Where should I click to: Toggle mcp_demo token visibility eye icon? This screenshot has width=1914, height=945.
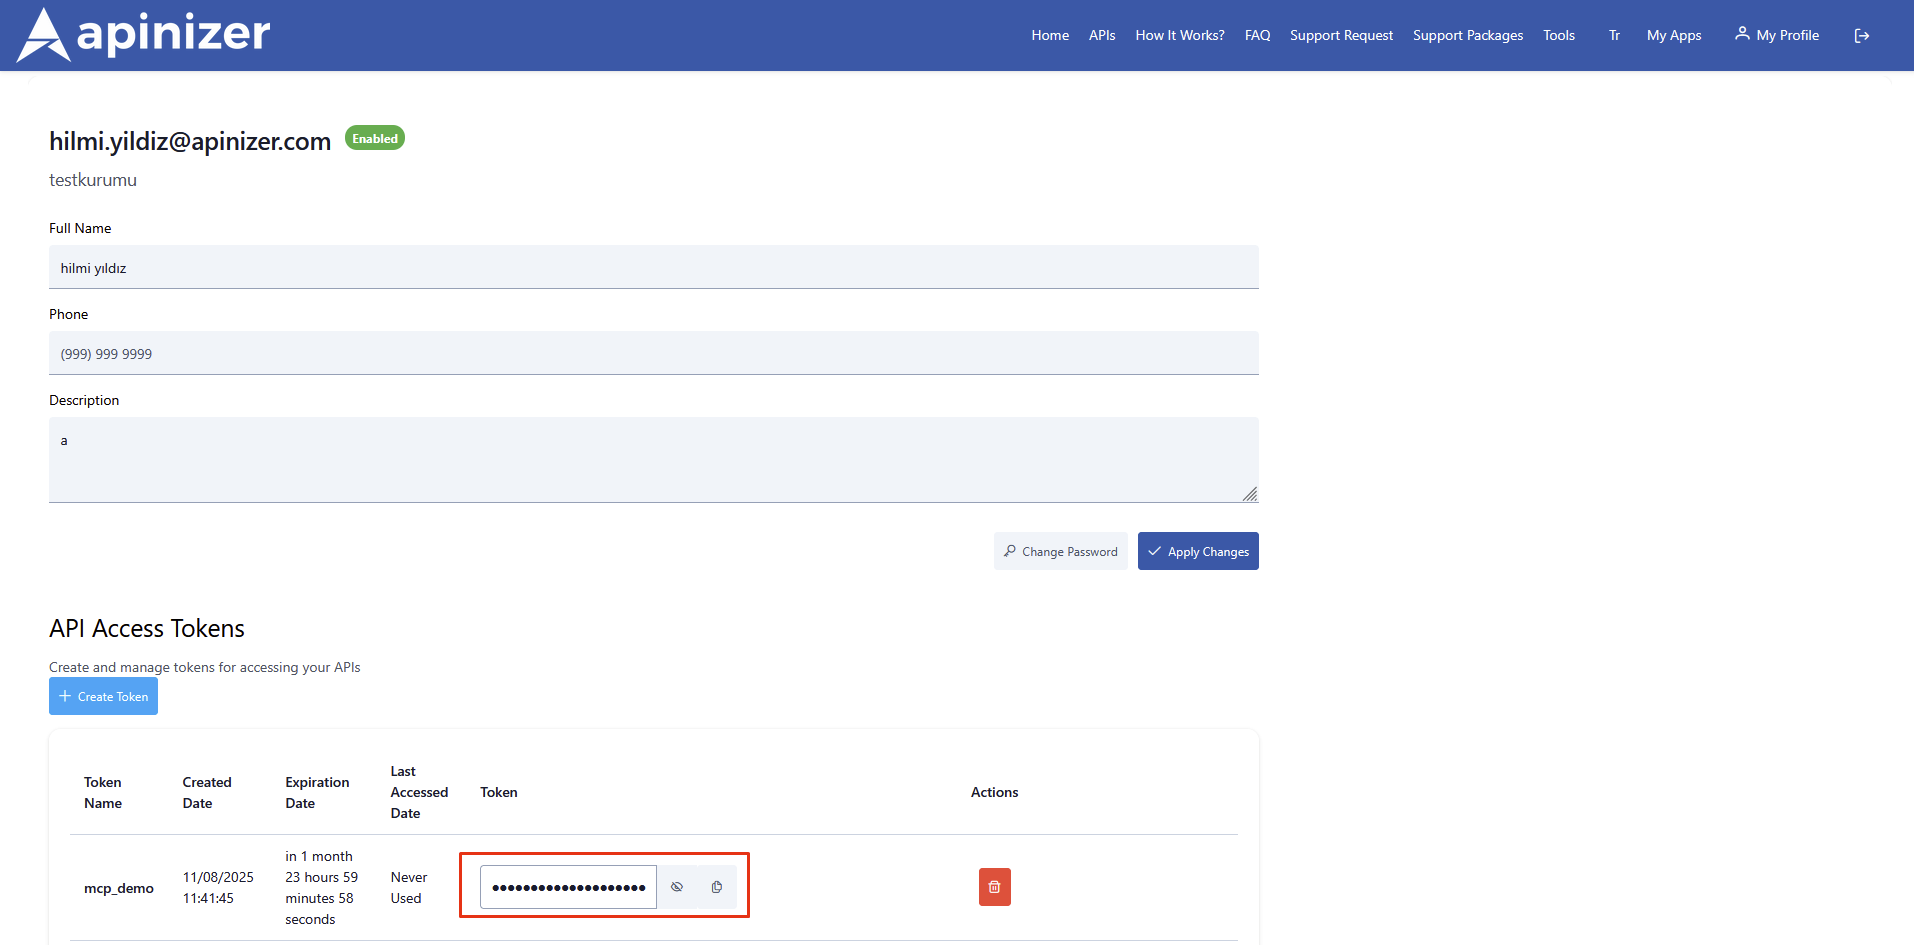tap(677, 887)
